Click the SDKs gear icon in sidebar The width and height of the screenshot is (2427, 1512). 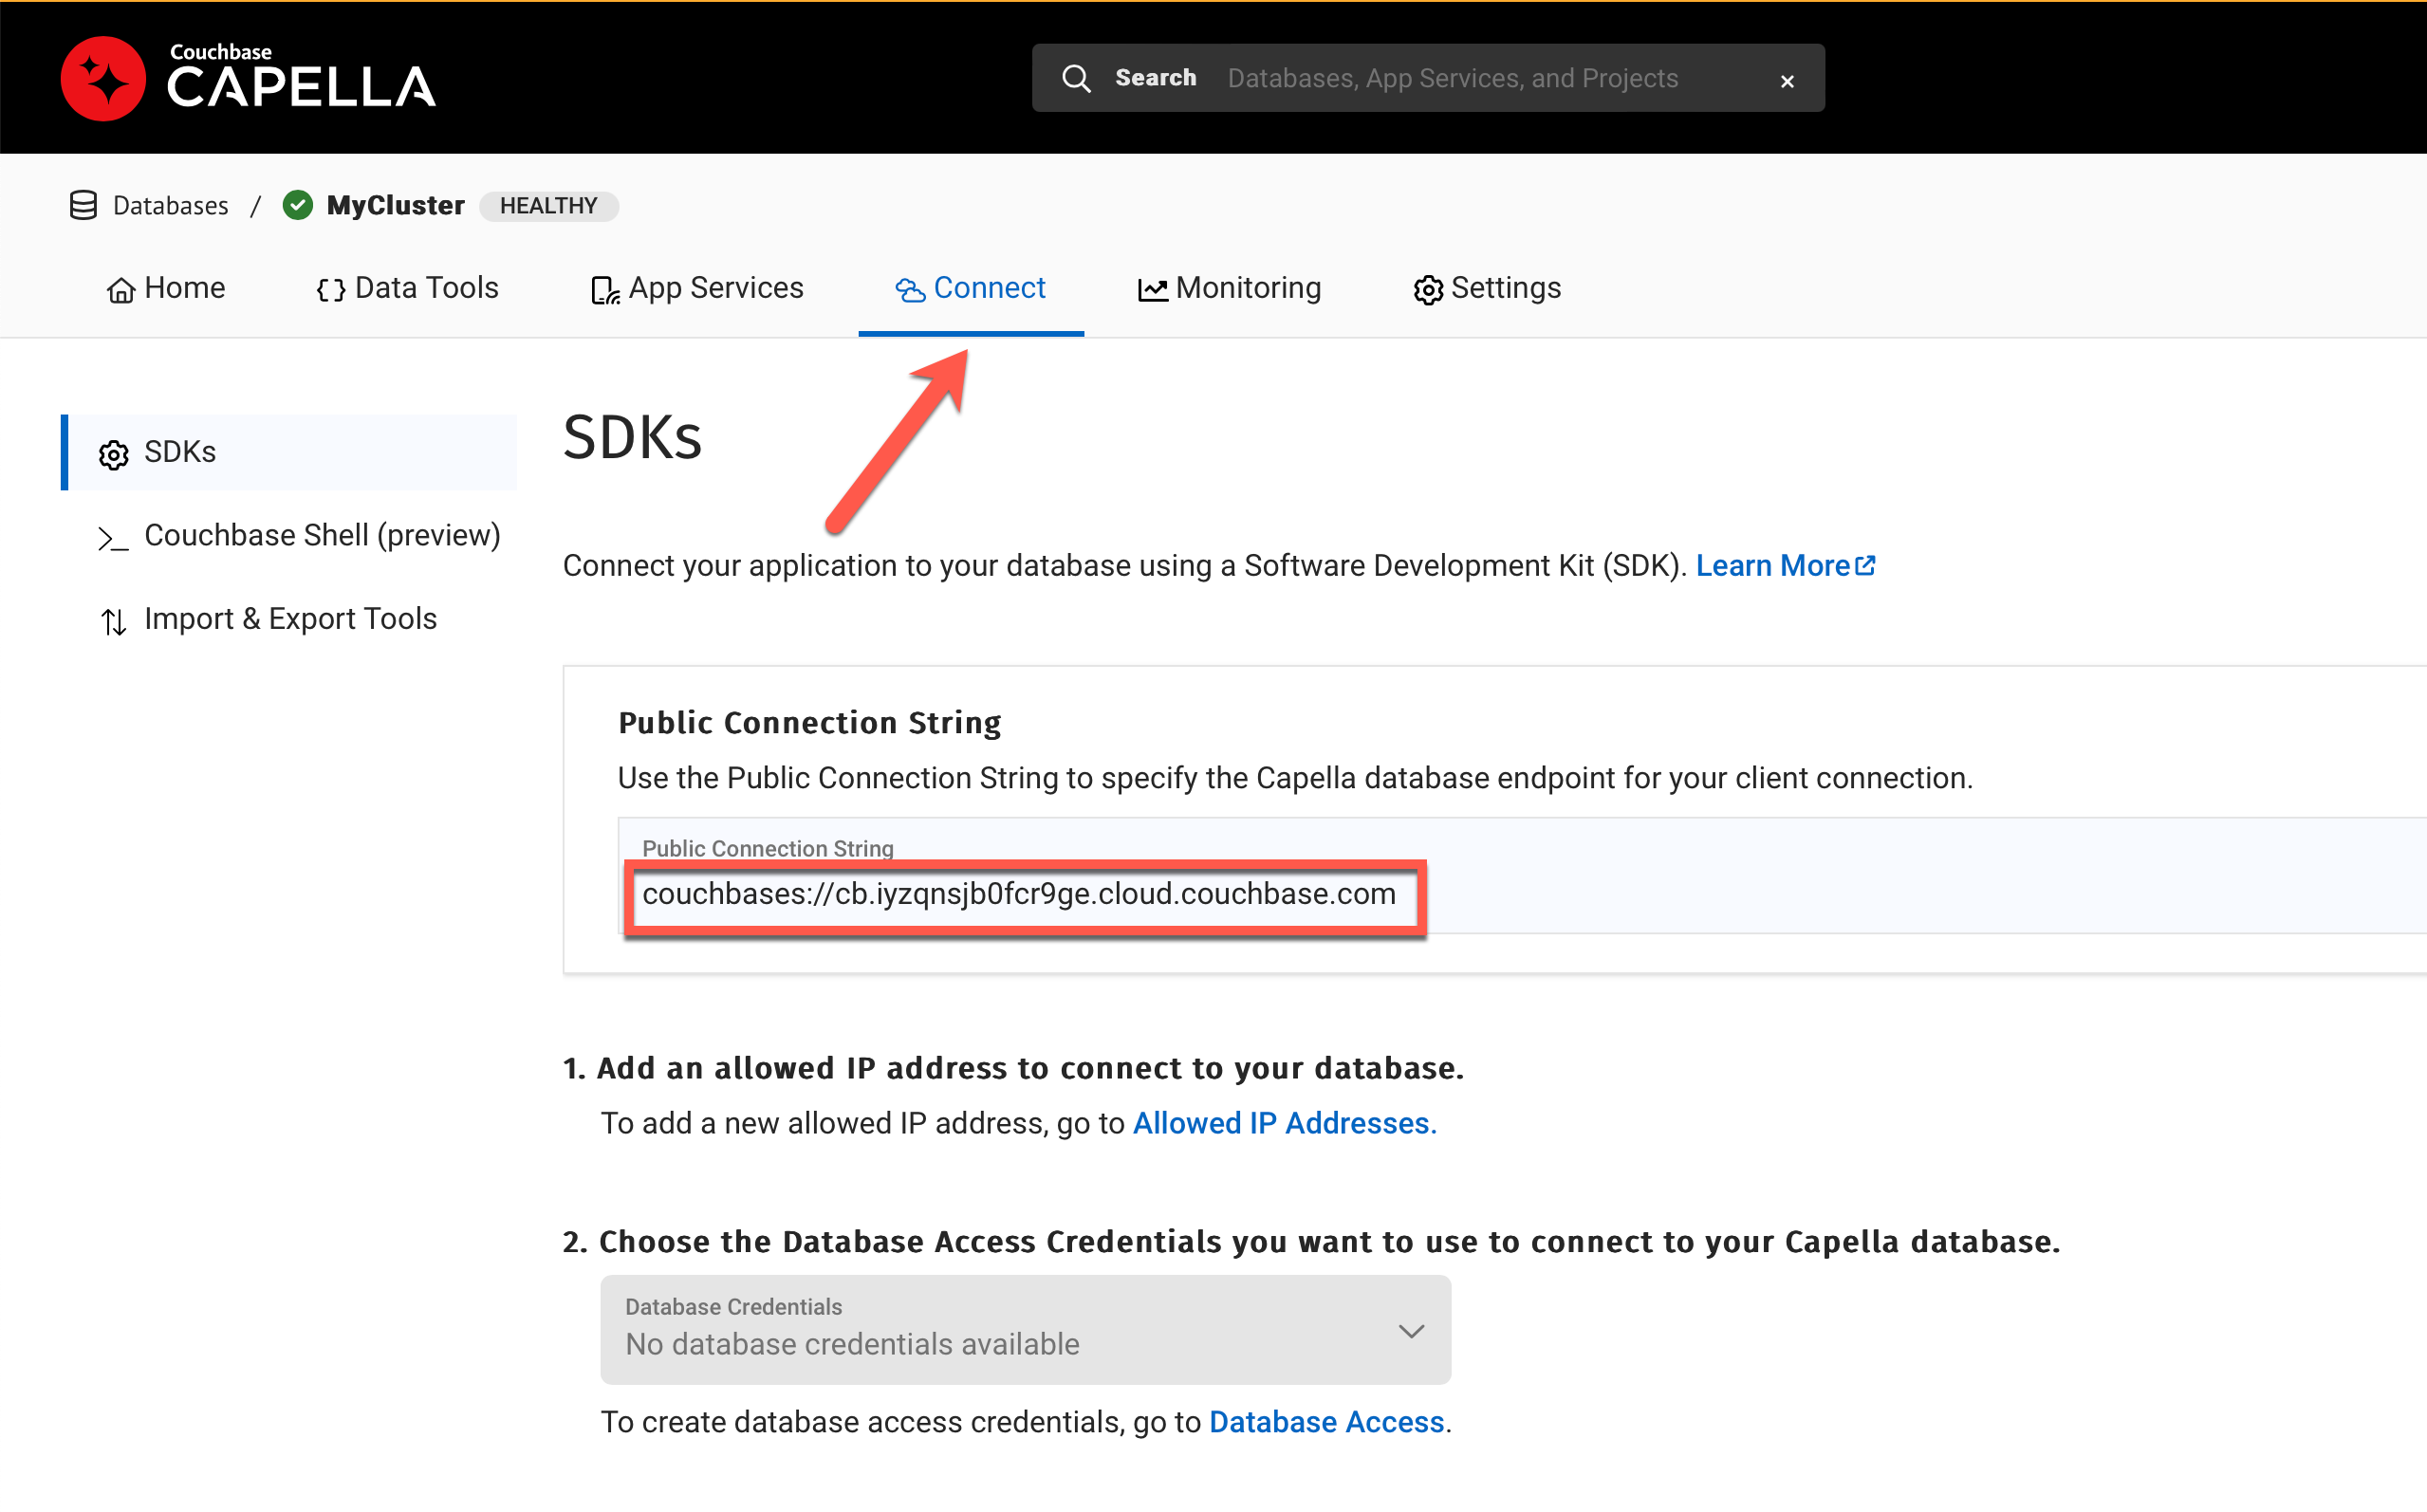click(114, 455)
